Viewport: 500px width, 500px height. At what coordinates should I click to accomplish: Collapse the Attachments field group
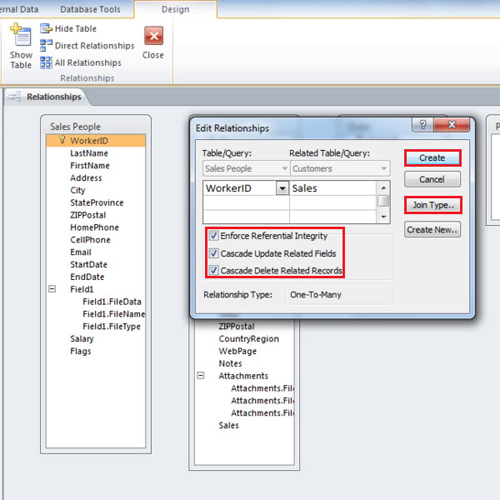coord(200,376)
